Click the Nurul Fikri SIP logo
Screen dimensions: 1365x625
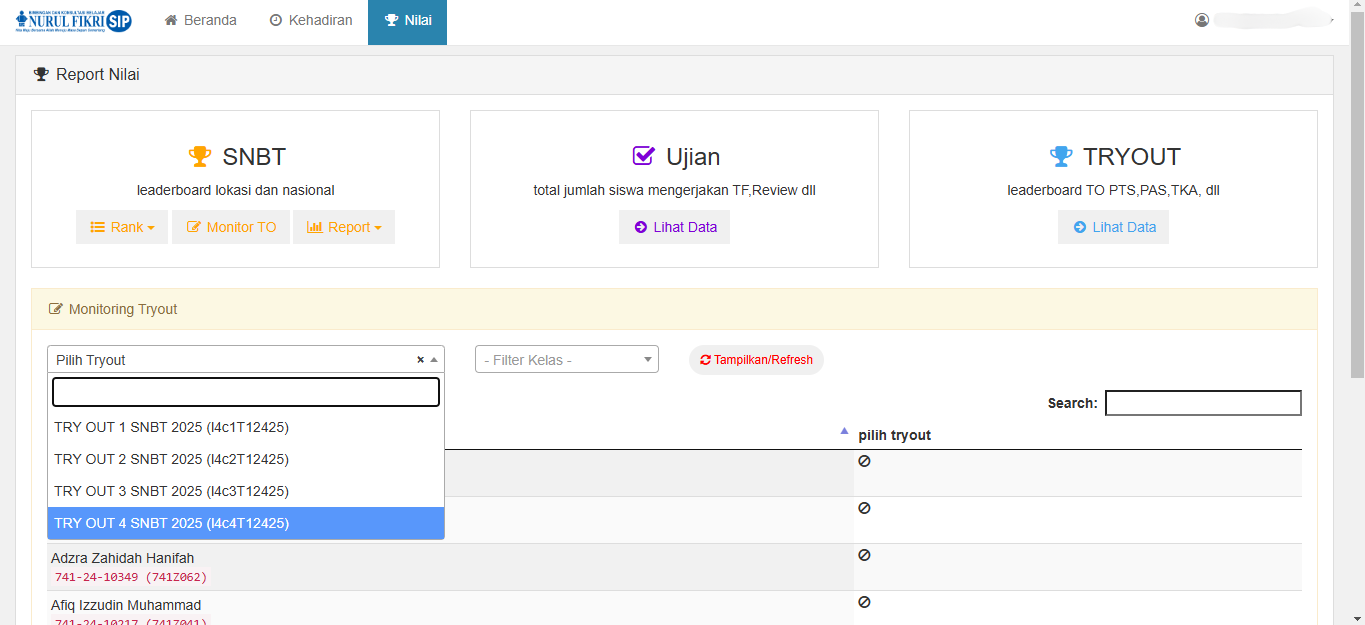pos(74,21)
